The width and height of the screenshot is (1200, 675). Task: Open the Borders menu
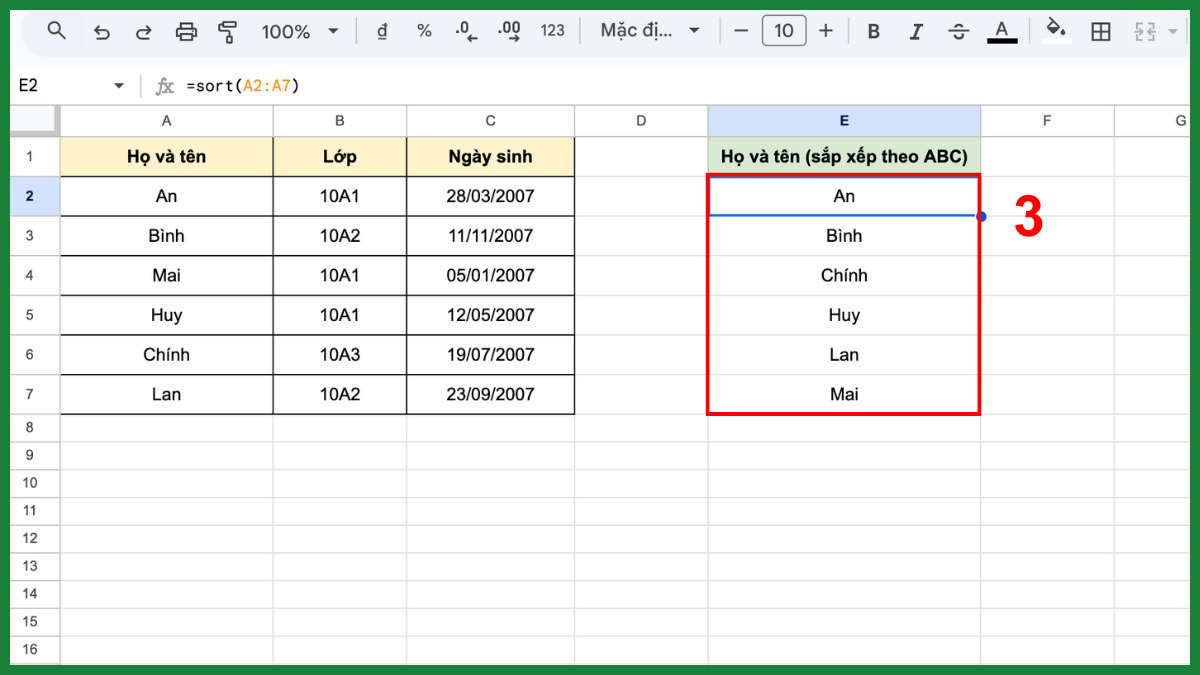point(1100,30)
